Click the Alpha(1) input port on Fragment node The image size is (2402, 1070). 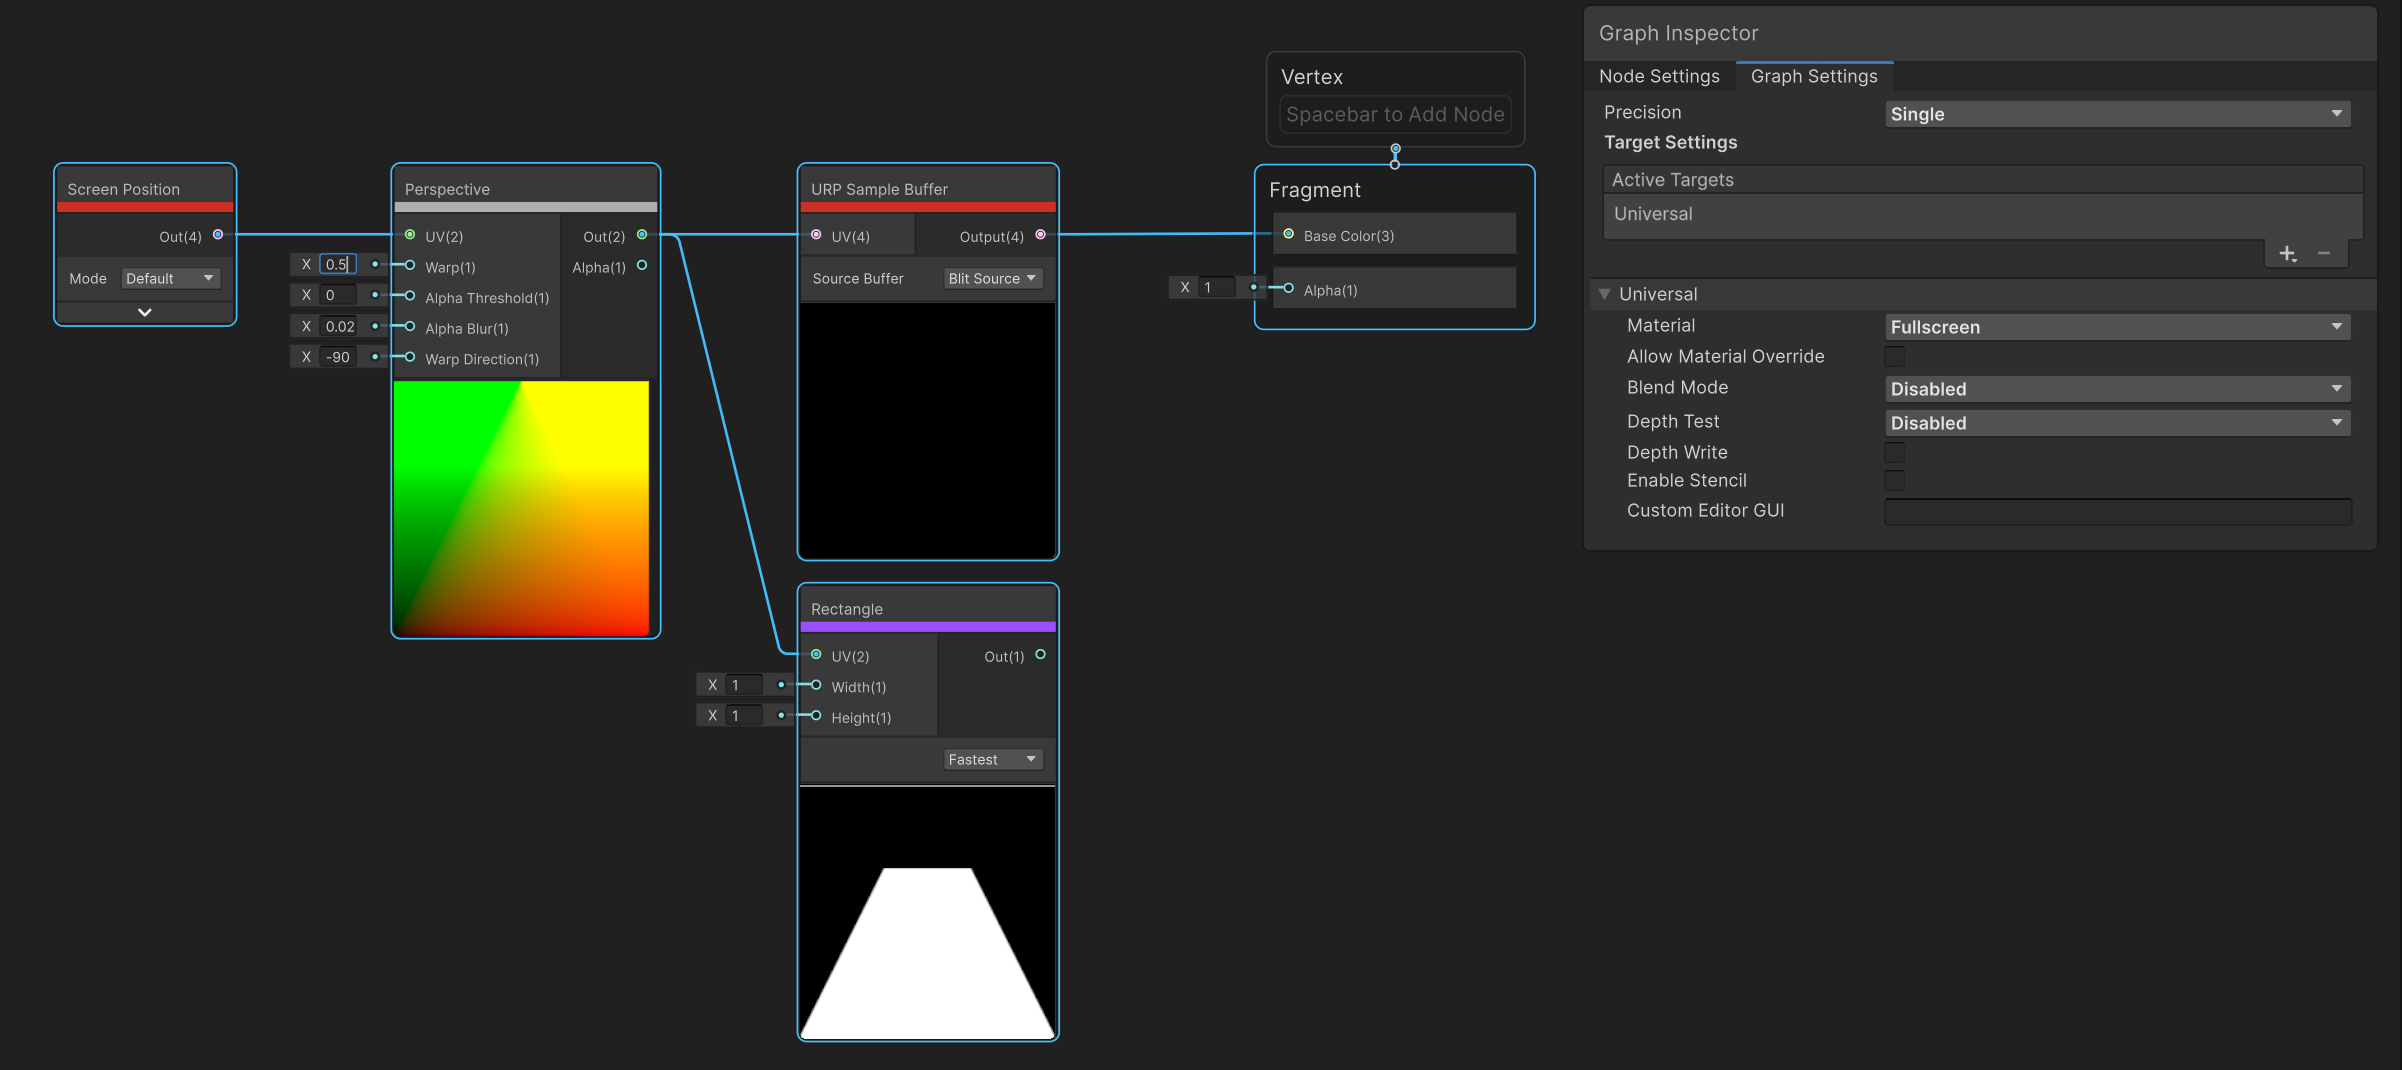(1289, 288)
